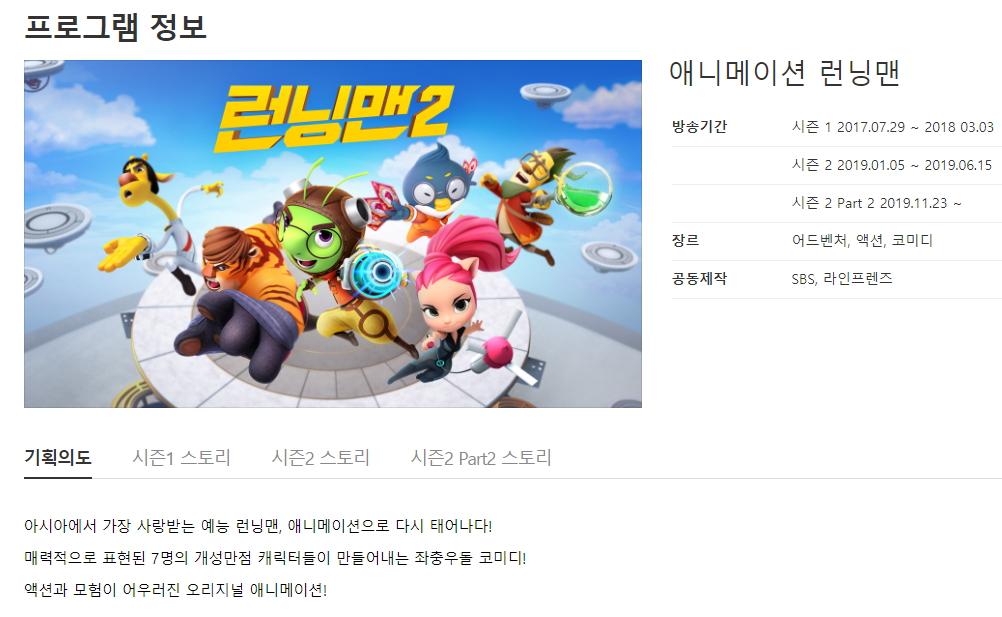Click the 런닝맨2 yellow logo on the poster

[334, 117]
